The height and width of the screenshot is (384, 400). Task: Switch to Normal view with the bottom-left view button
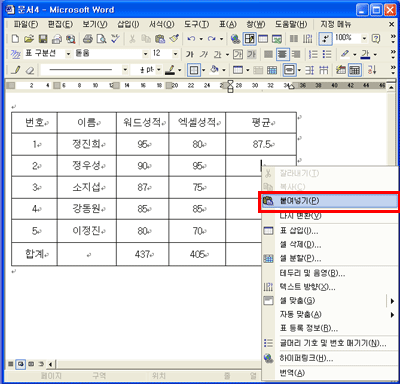tap(11, 364)
